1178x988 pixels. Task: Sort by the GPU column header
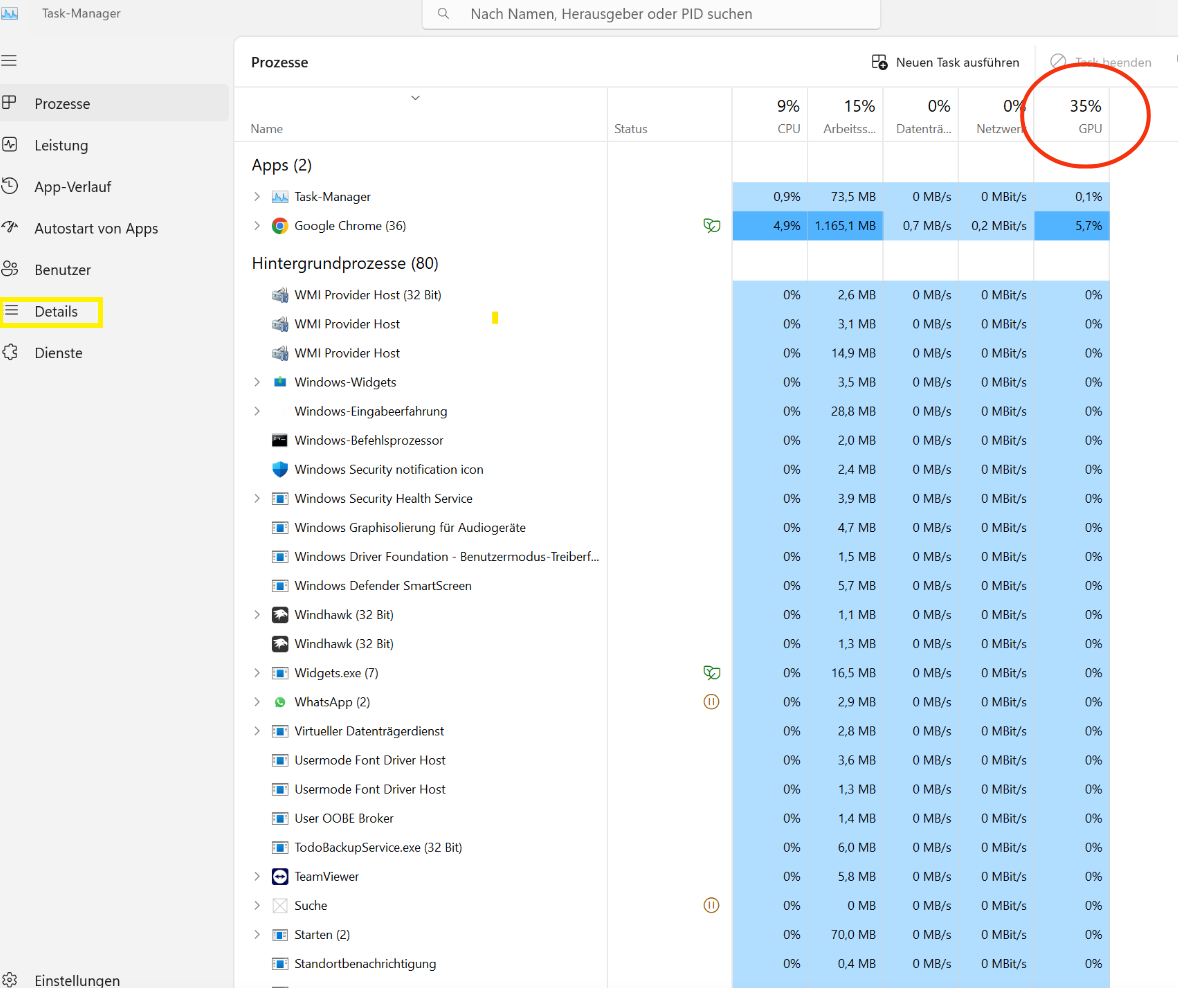[x=1072, y=114]
